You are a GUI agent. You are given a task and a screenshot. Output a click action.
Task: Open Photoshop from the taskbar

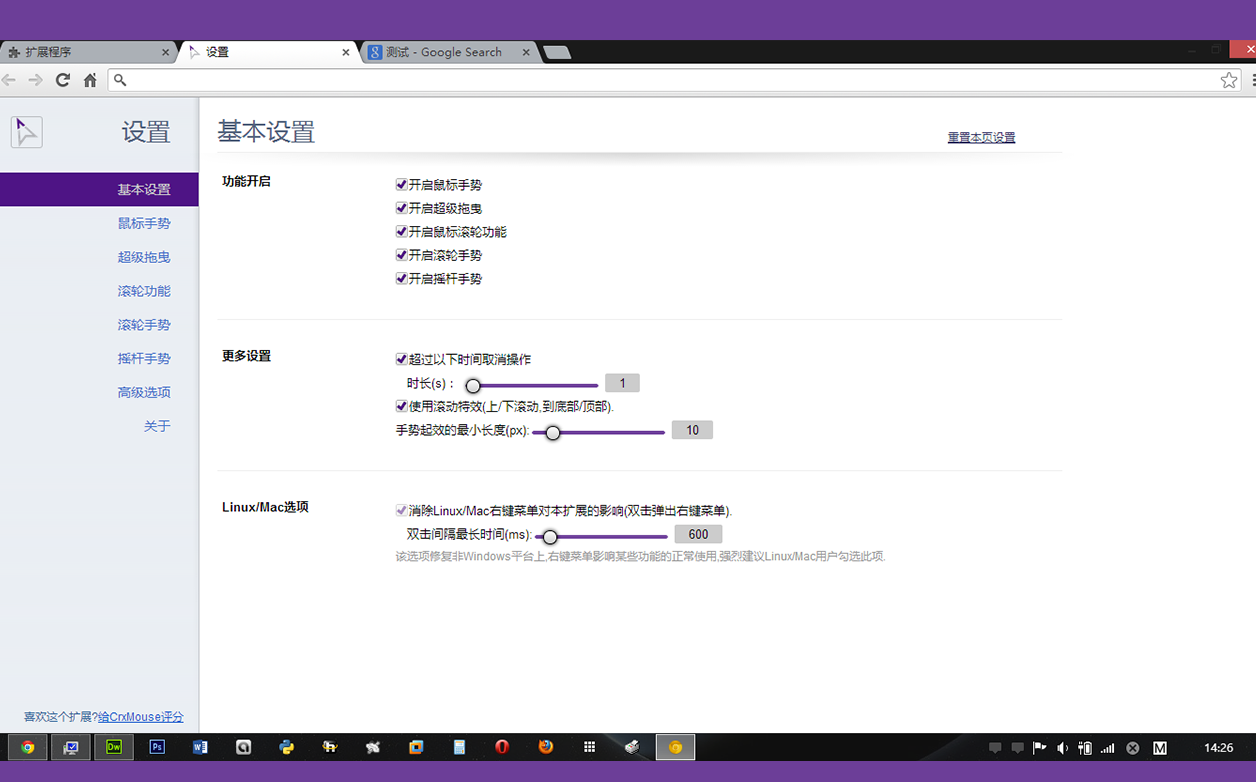pyautogui.click(x=157, y=747)
